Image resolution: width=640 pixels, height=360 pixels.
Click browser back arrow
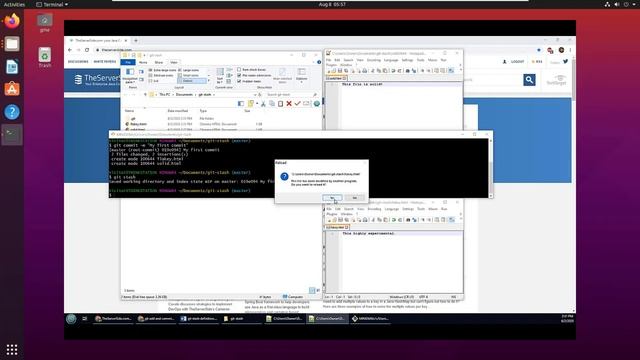click(70, 50)
